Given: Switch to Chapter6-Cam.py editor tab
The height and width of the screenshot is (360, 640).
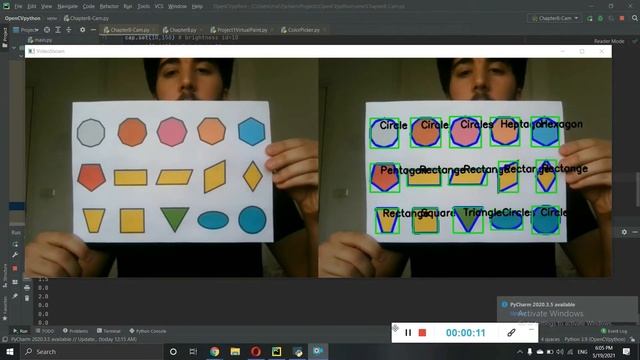Looking at the screenshot, I should (x=129, y=30).
